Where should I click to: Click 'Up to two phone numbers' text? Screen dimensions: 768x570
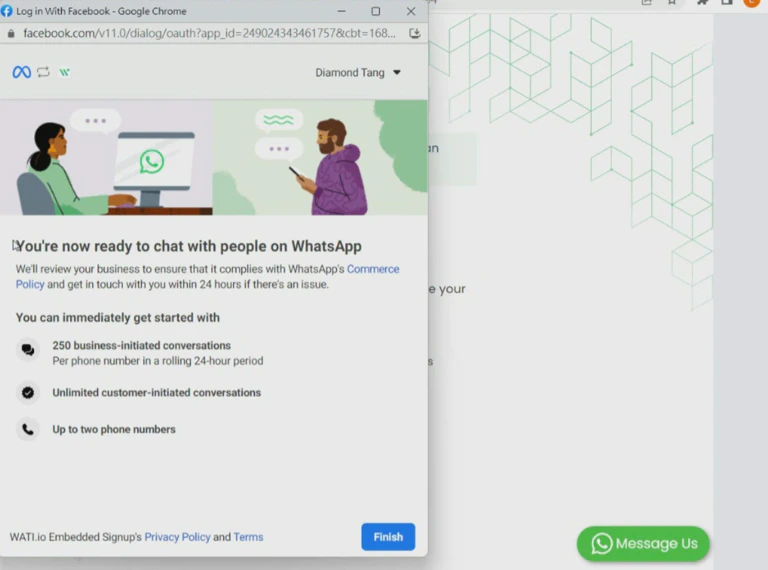click(114, 429)
